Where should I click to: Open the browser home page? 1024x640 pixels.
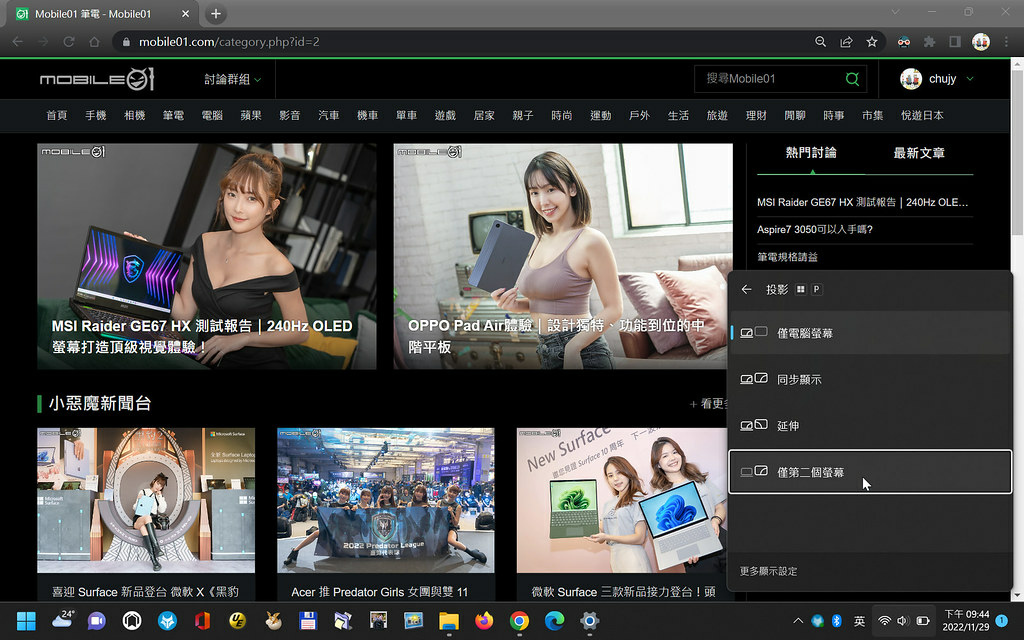(94, 42)
